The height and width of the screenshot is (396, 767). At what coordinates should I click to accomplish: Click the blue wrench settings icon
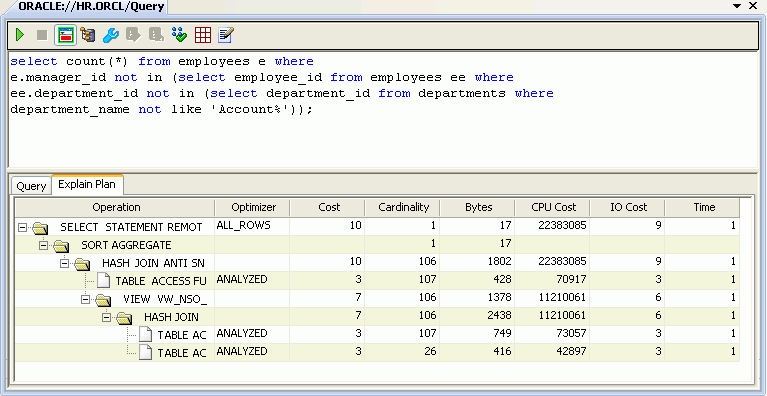pyautogui.click(x=111, y=35)
